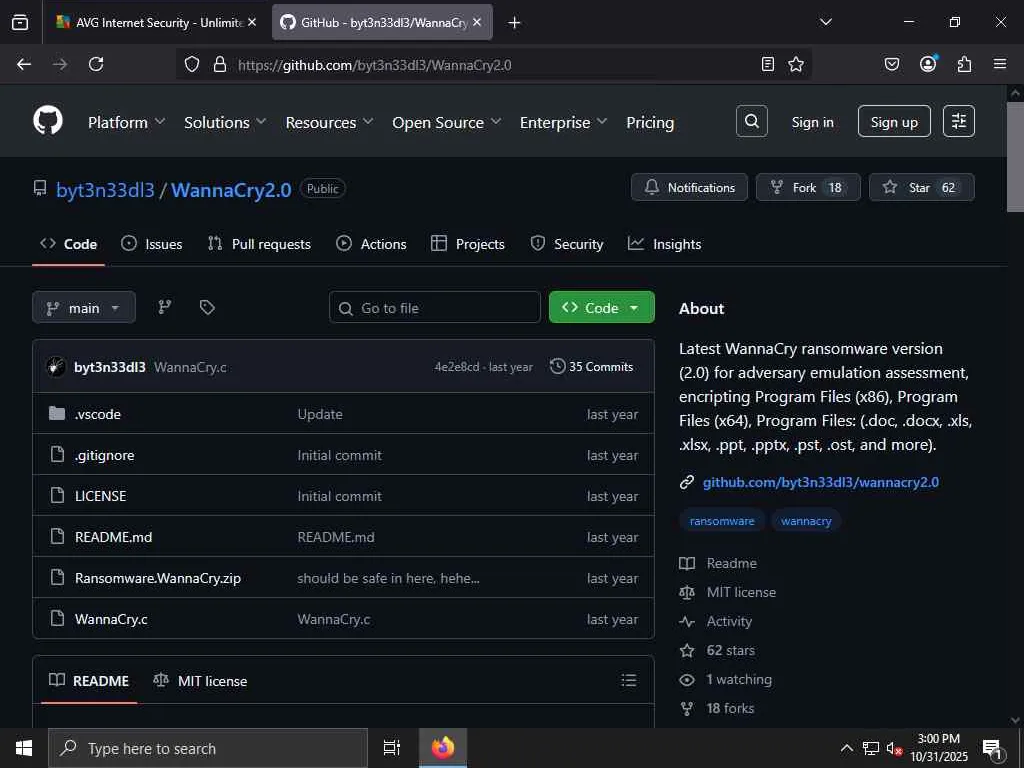The height and width of the screenshot is (768, 1024).
Task: Open the Pocket save icon
Action: [x=891, y=64]
